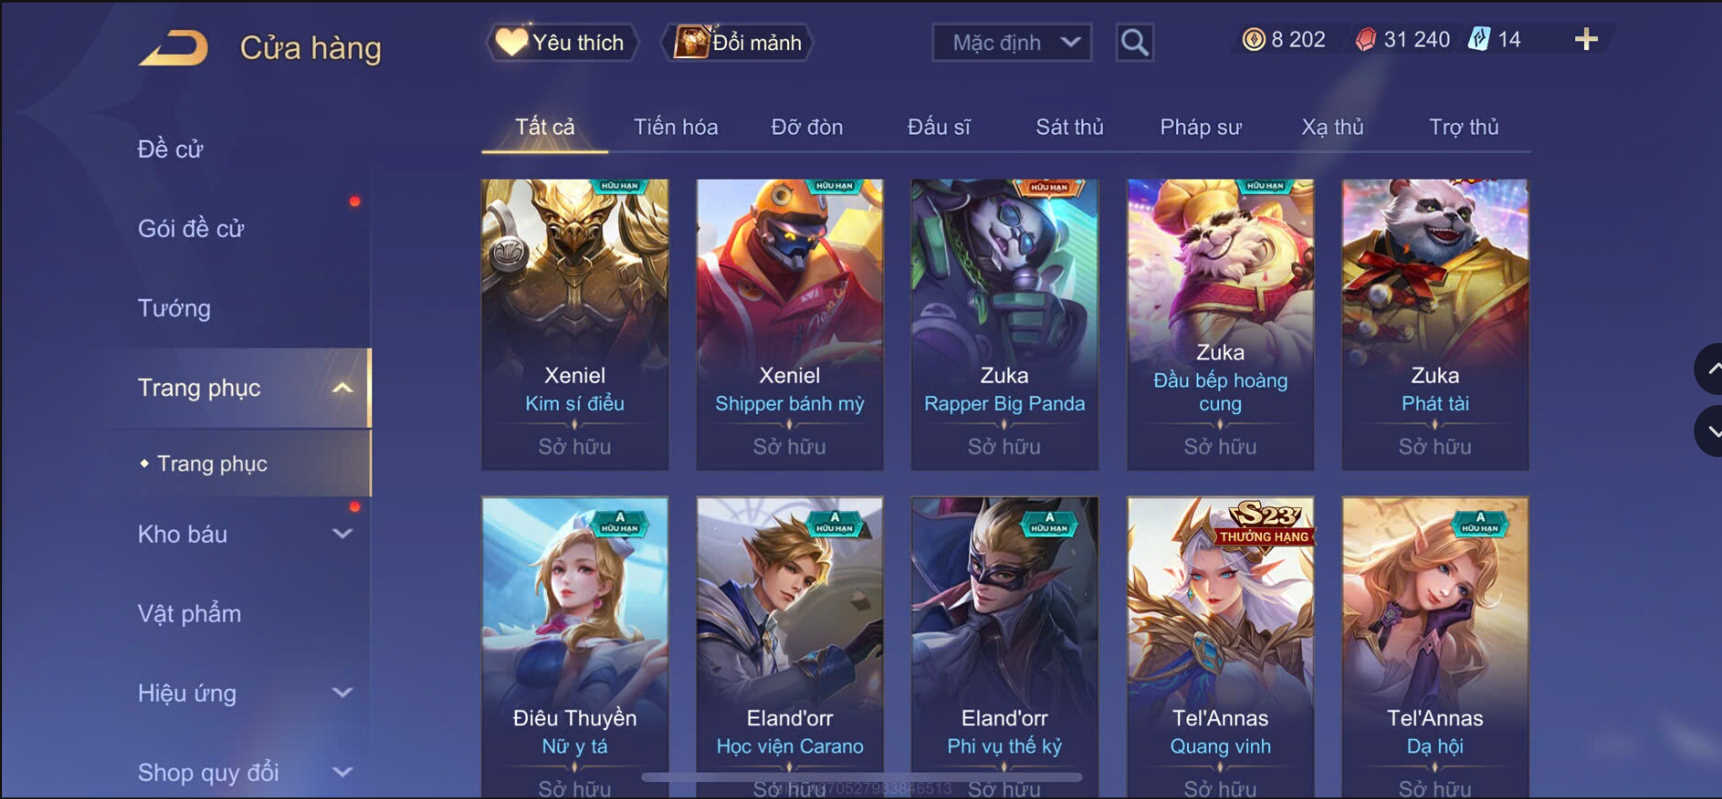Viewport: 1722px width, 799px height.
Task: Open Đổi mảnh exchange button
Action: [x=739, y=43]
